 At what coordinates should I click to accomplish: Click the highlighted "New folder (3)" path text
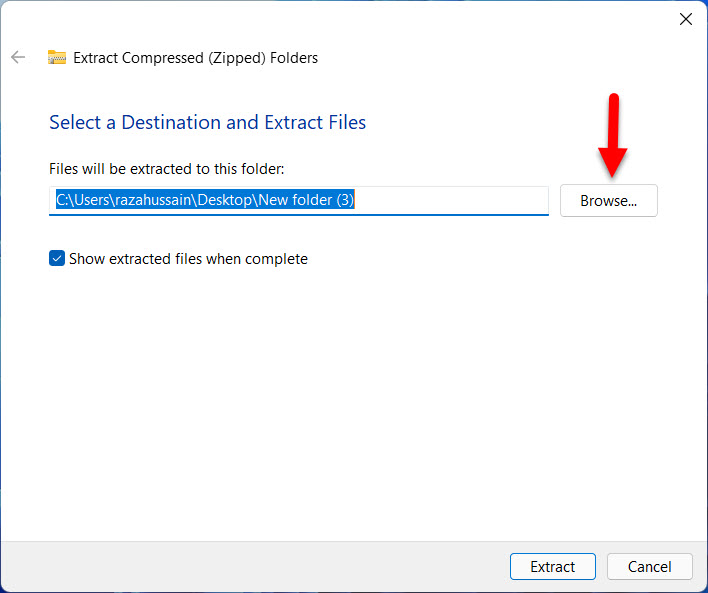306,200
